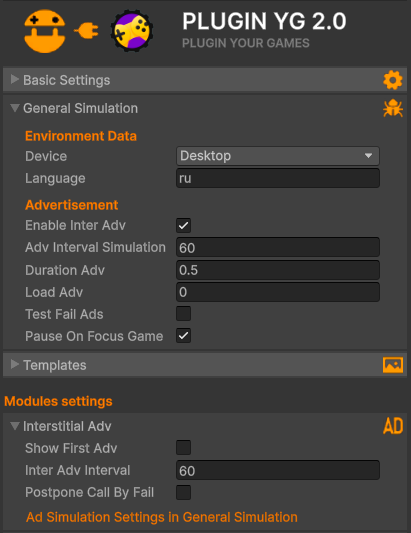411x533 pixels.
Task: Click the purple and yellow gamepad logo
Action: pyautogui.click(x=132, y=31)
